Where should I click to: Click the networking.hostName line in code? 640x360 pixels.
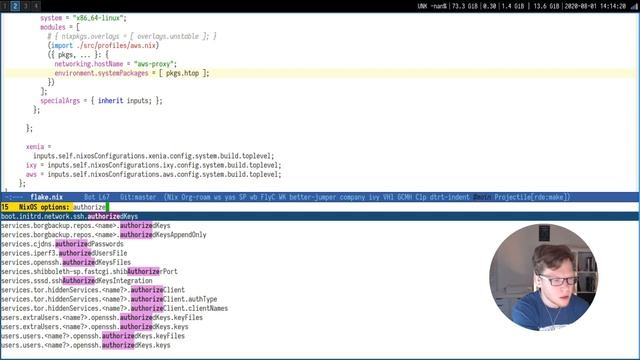coord(116,64)
